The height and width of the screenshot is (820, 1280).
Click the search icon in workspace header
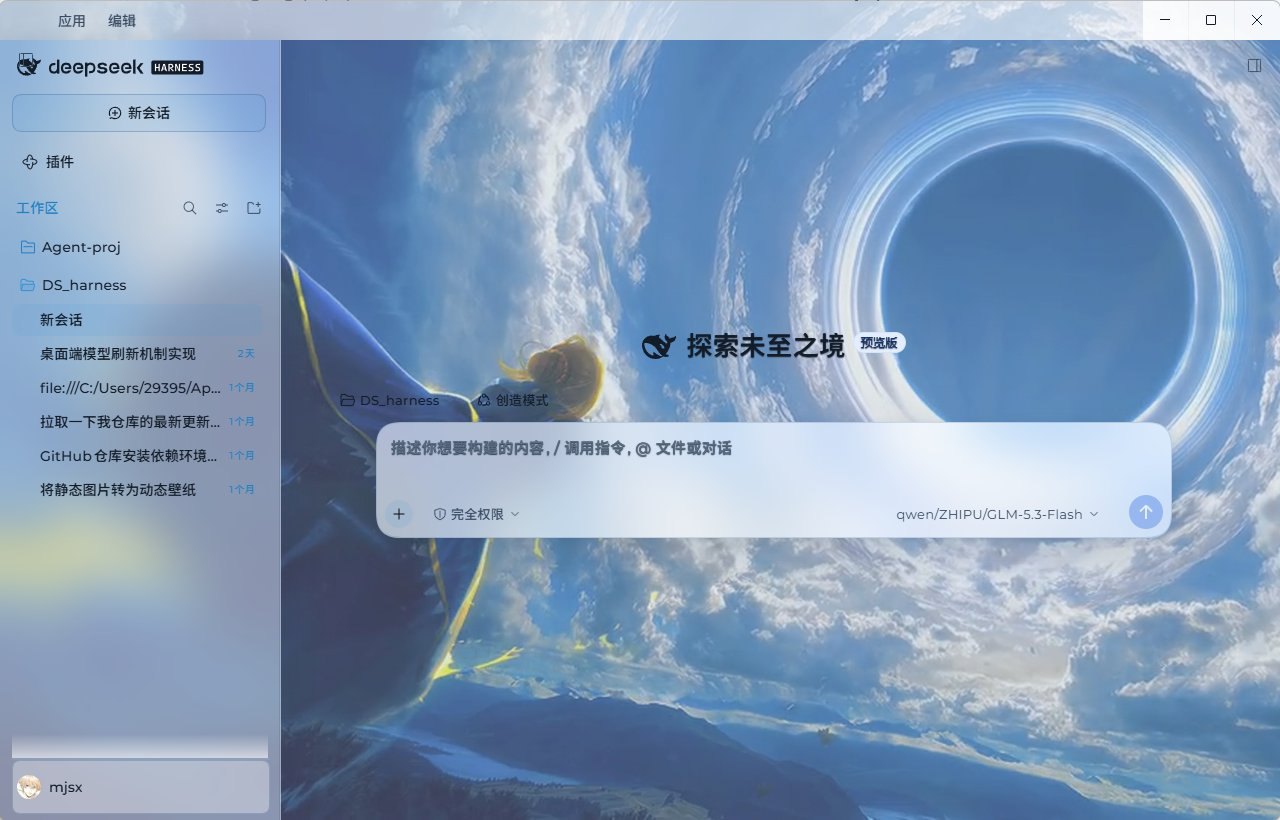click(x=190, y=208)
